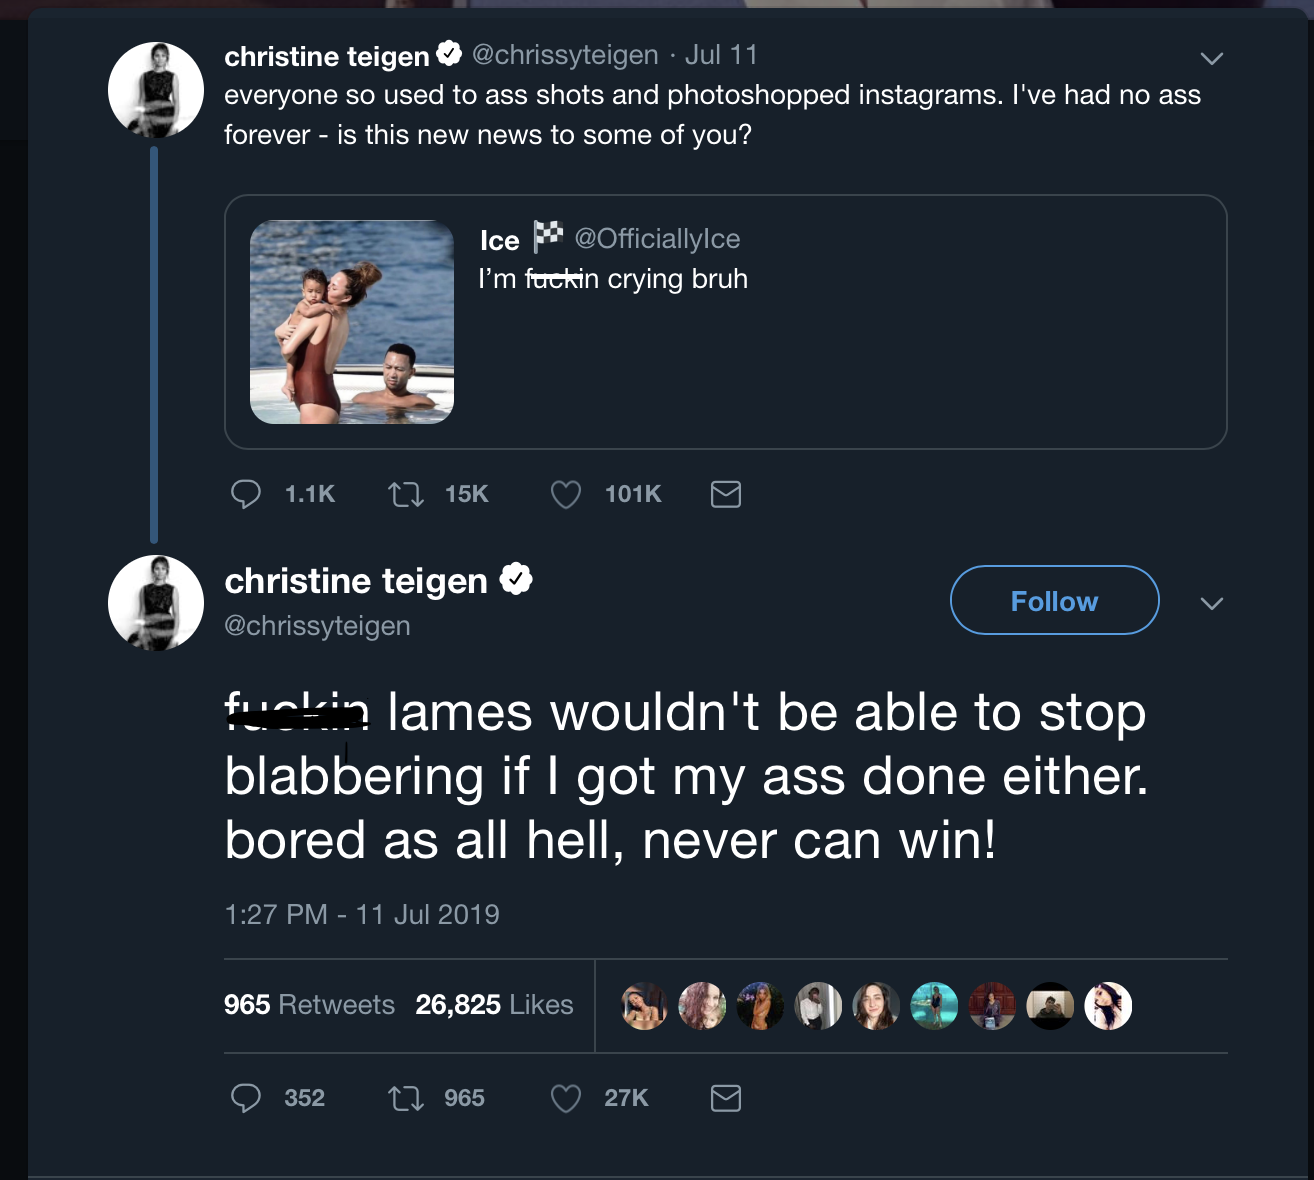Reply to the first tweet (1.1K)

coord(246,494)
